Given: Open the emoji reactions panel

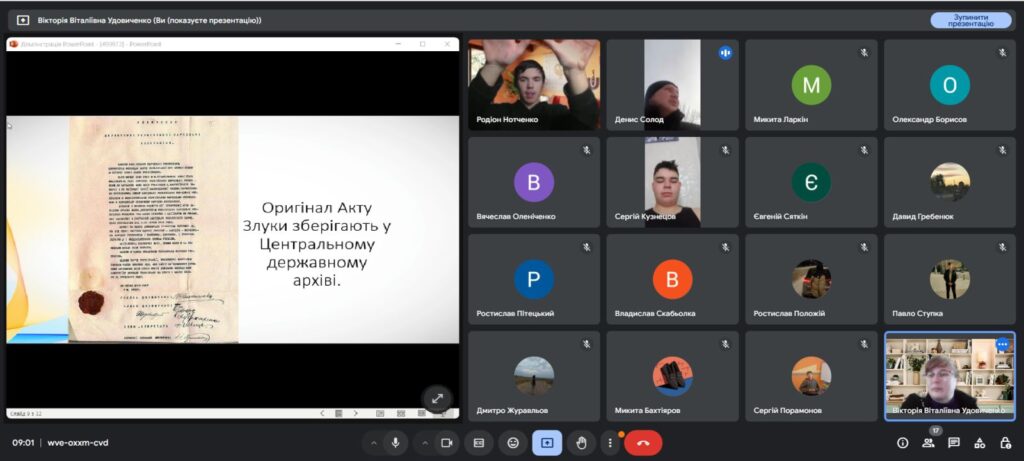Looking at the screenshot, I should (513, 442).
